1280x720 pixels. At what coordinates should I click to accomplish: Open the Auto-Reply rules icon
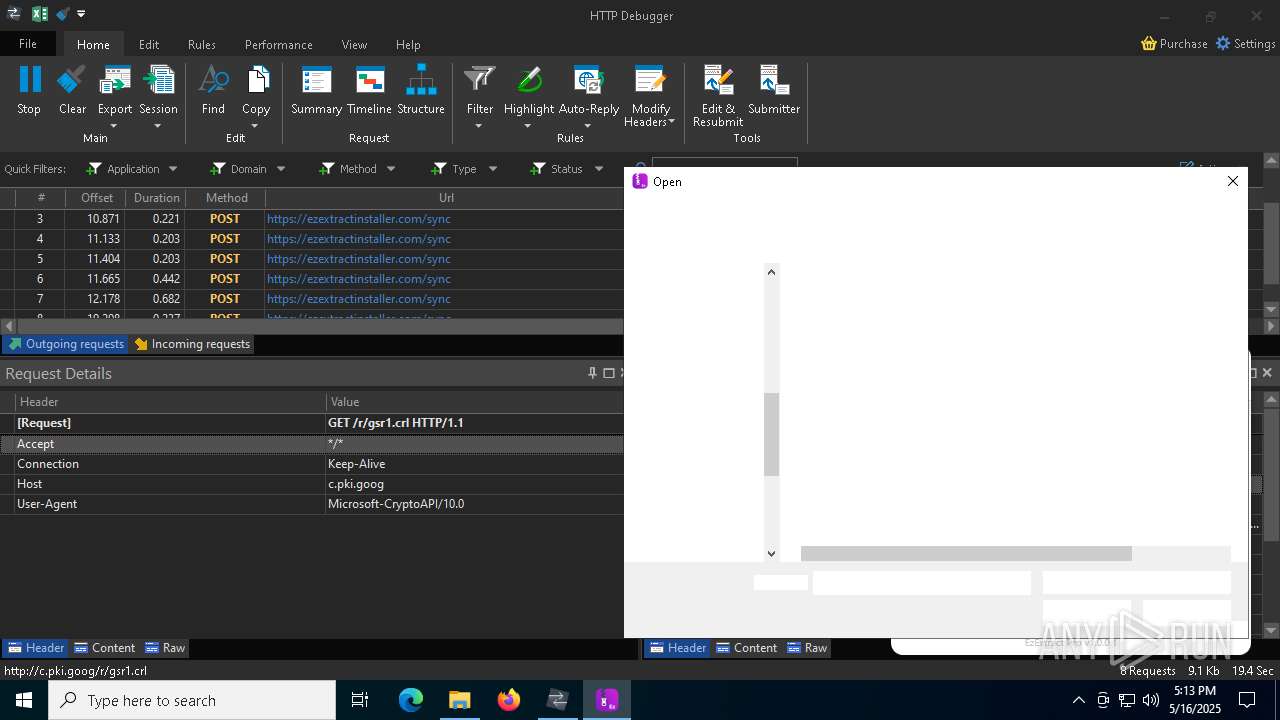click(588, 80)
